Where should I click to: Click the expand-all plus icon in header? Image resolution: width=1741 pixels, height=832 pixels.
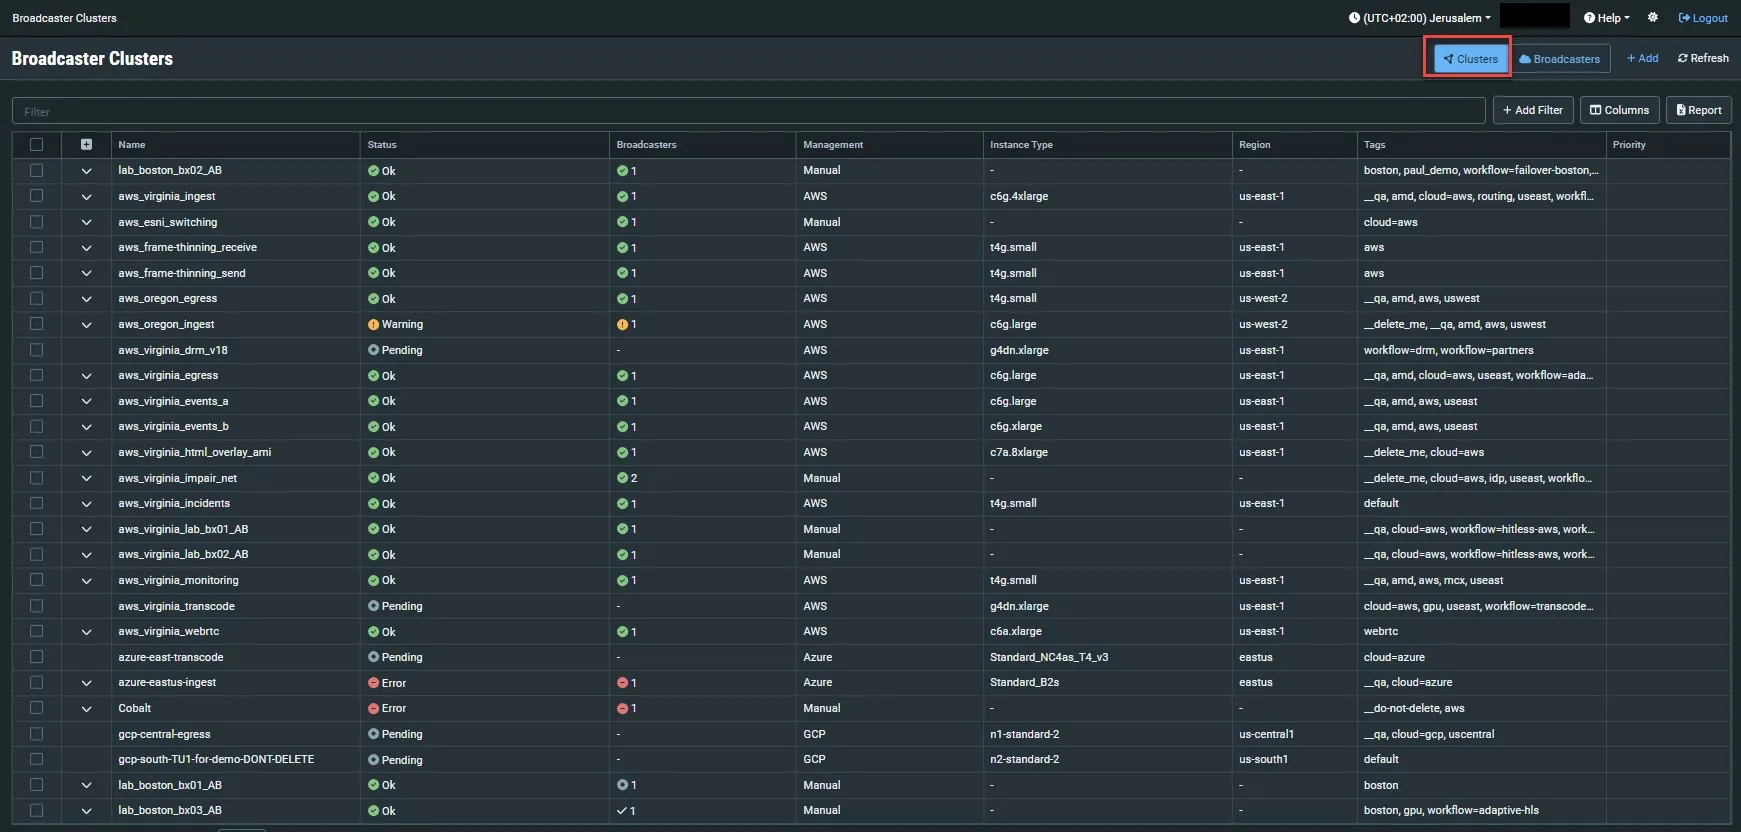point(86,145)
